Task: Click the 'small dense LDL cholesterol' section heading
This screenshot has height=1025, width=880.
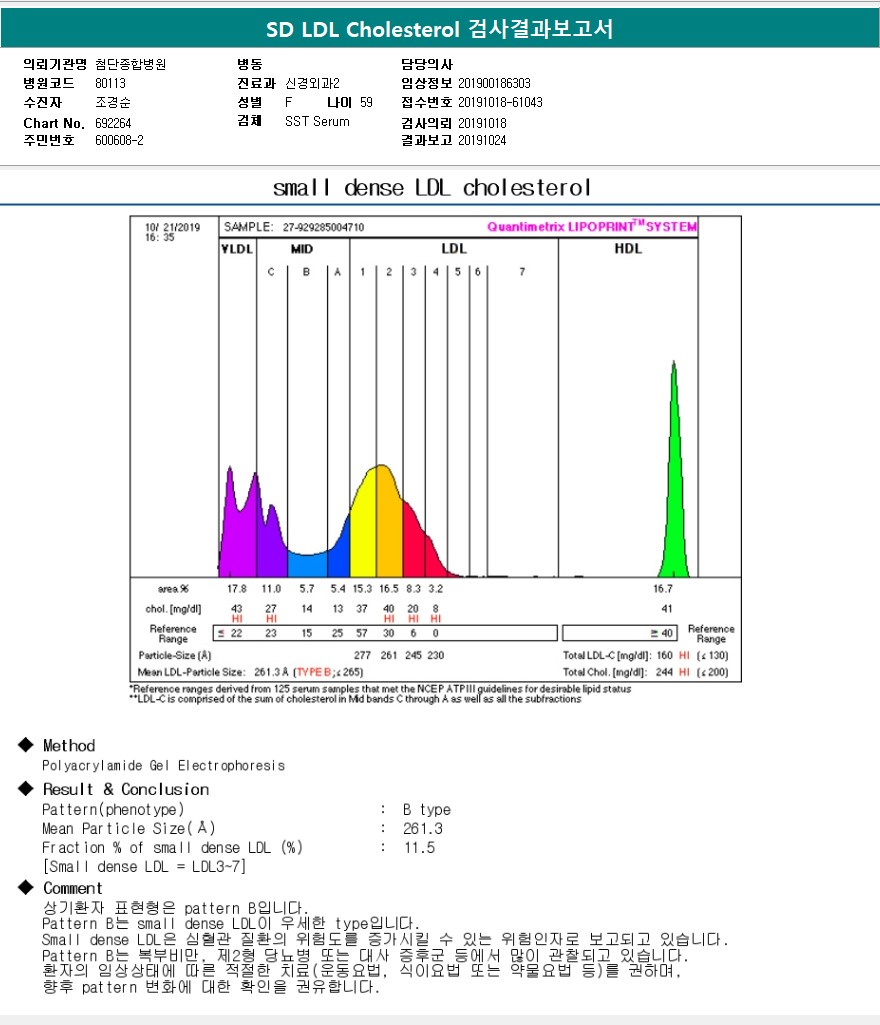Action: click(432, 188)
